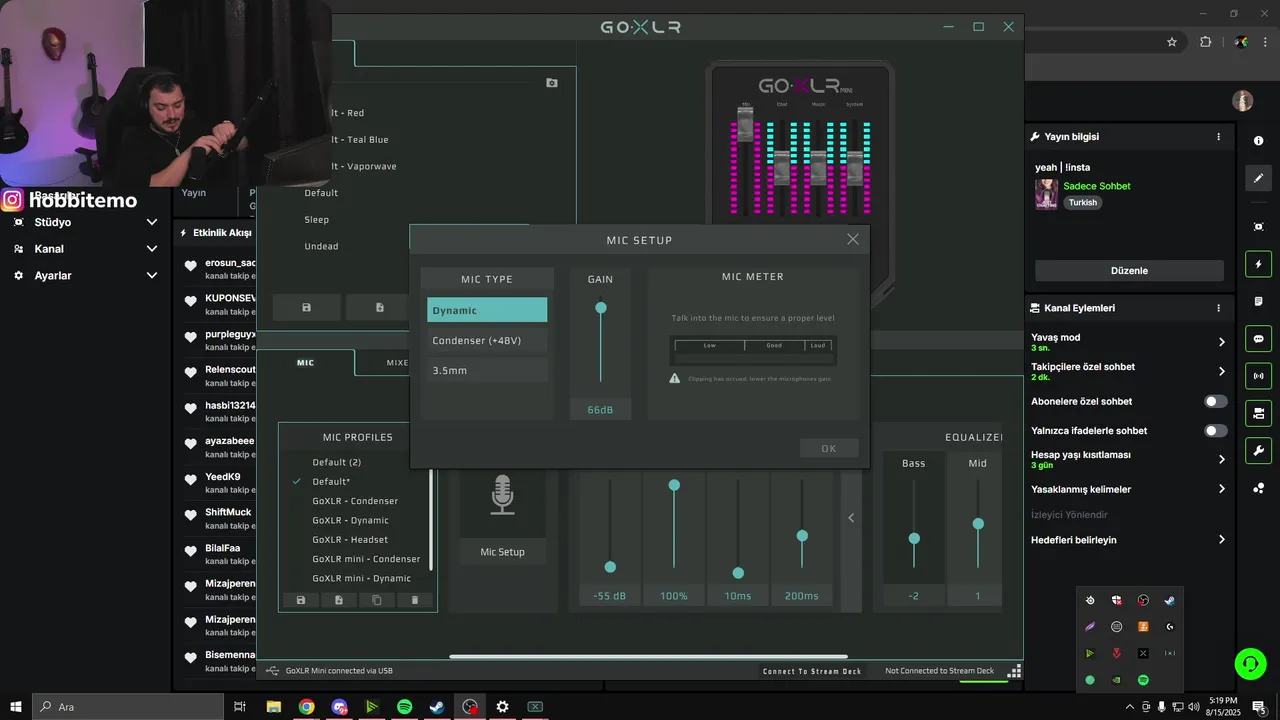Switch to the MIC tab

305,362
